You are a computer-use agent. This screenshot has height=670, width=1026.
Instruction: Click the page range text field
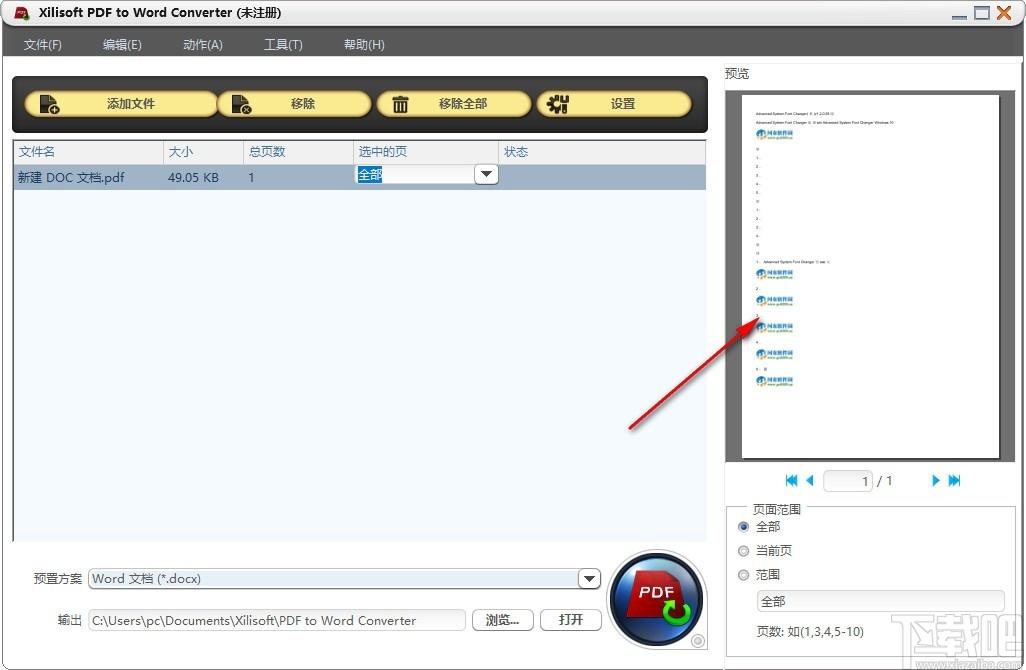[x=880, y=601]
